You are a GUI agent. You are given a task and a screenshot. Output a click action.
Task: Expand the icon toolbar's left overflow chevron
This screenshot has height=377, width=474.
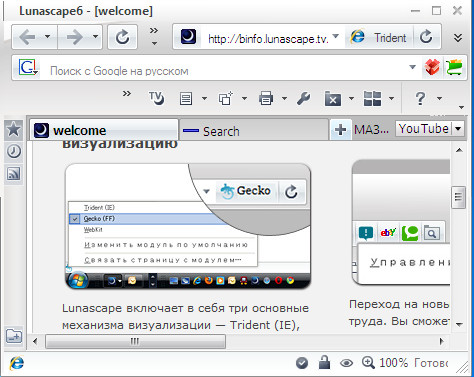(x=127, y=94)
